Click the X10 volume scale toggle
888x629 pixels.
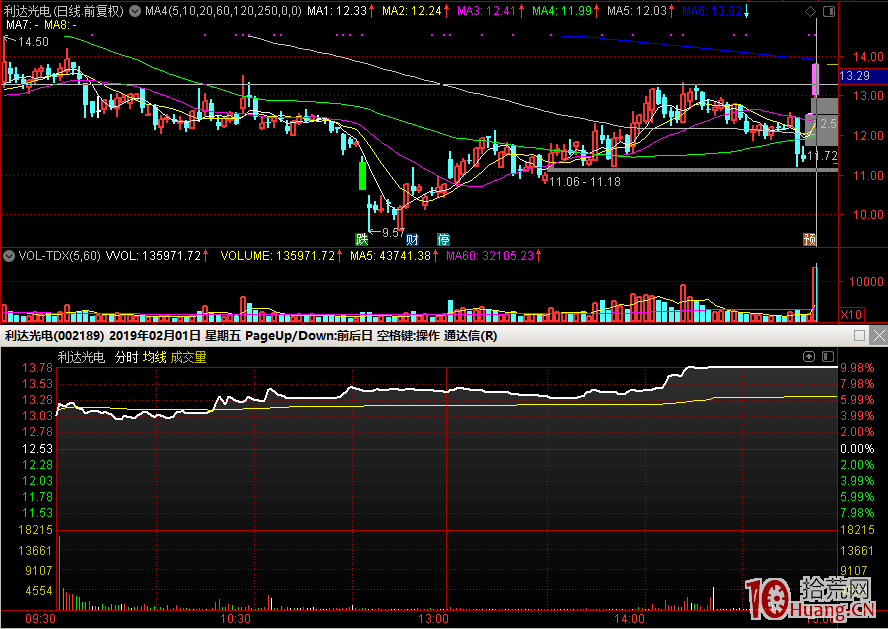pyautogui.click(x=850, y=314)
